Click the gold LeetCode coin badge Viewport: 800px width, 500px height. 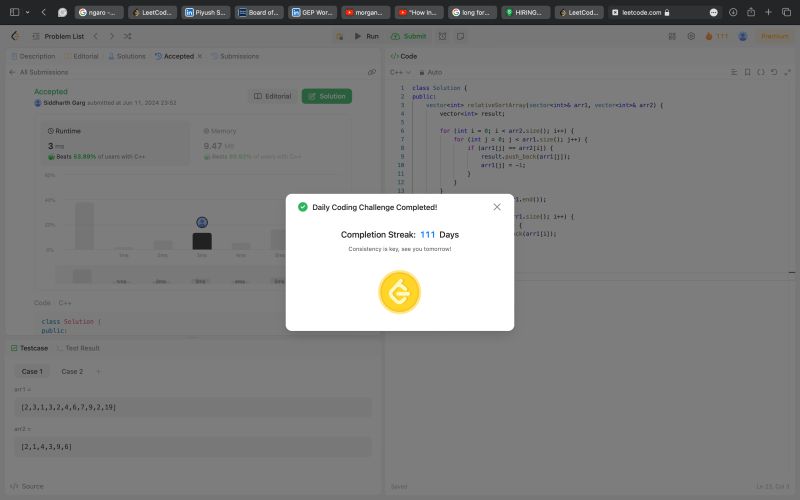(399, 292)
